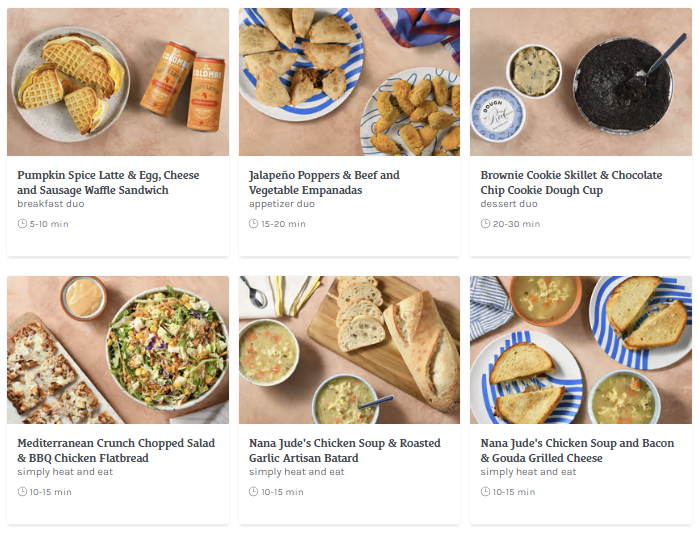The width and height of the screenshot is (699, 536).
Task: Click the dessert duo label
Action: tap(509, 204)
